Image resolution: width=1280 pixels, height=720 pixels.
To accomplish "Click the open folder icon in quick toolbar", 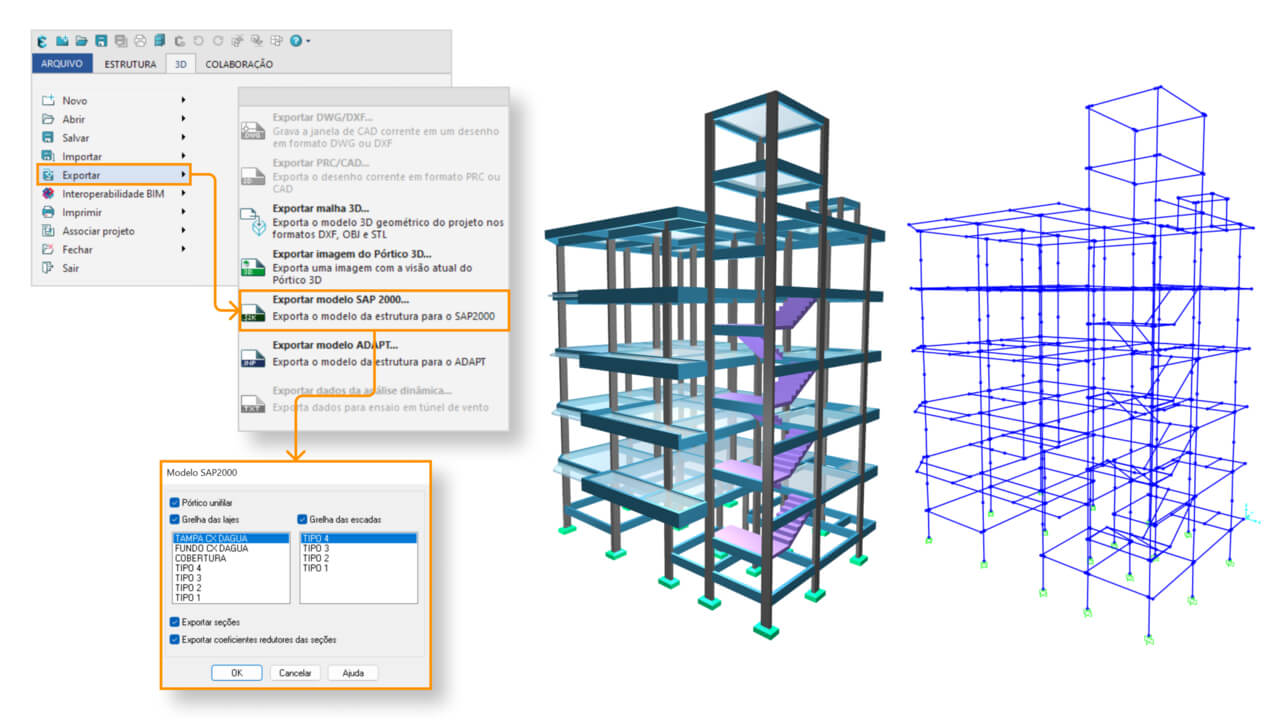I will pyautogui.click(x=82, y=41).
